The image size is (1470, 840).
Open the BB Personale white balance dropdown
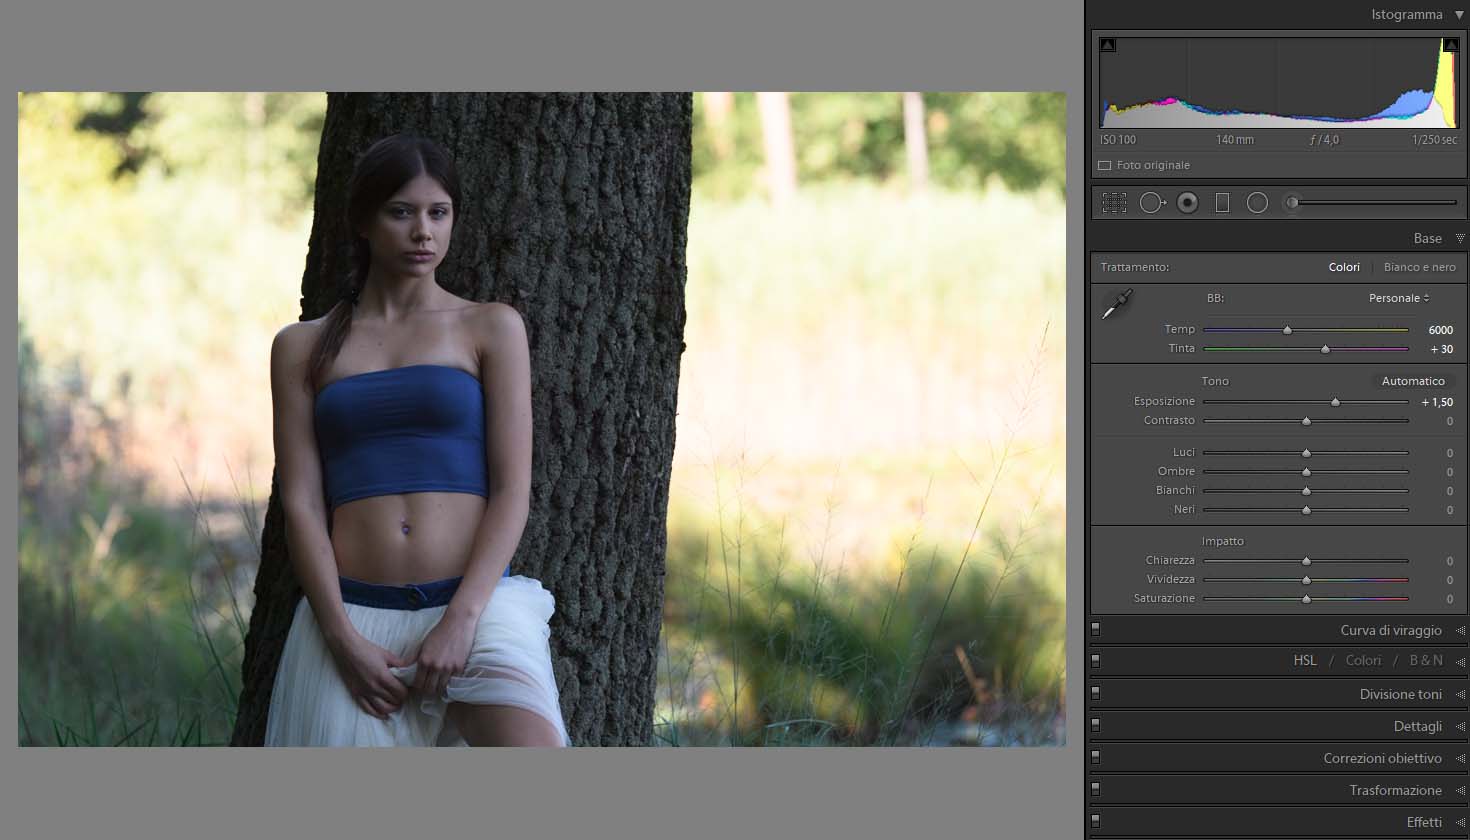pyautogui.click(x=1398, y=298)
